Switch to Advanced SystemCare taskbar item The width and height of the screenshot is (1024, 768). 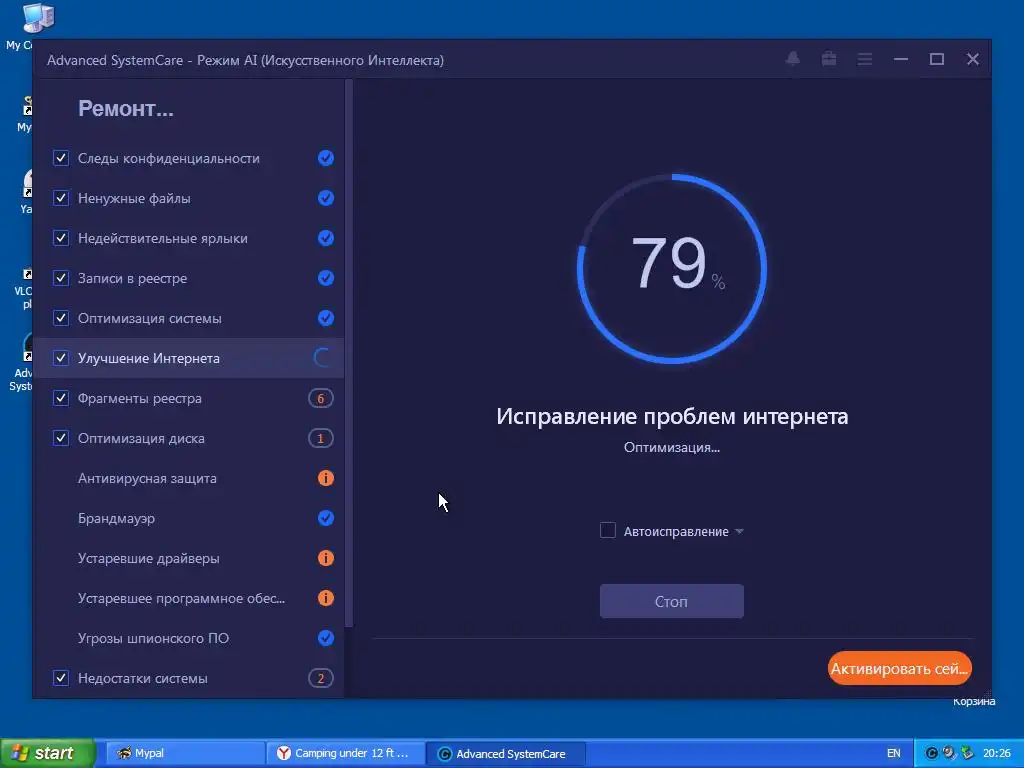(x=506, y=754)
